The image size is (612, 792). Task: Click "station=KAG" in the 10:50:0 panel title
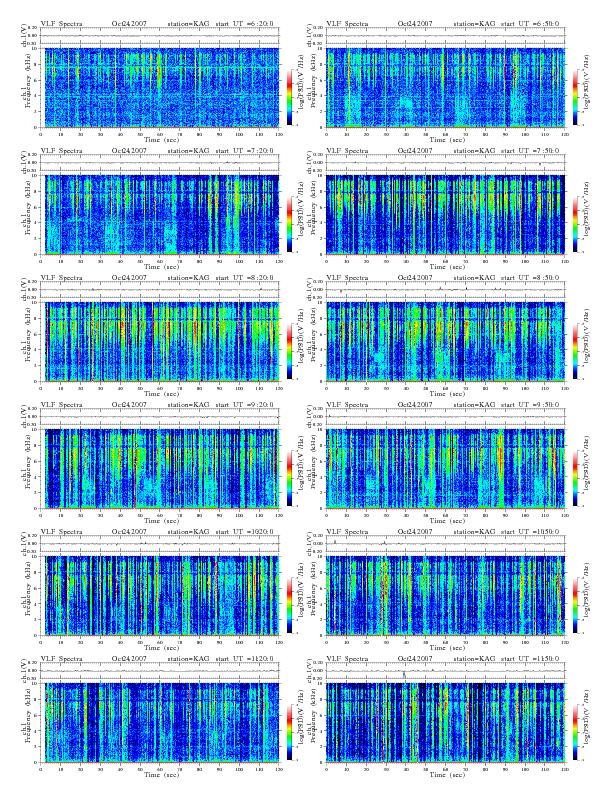coord(474,532)
